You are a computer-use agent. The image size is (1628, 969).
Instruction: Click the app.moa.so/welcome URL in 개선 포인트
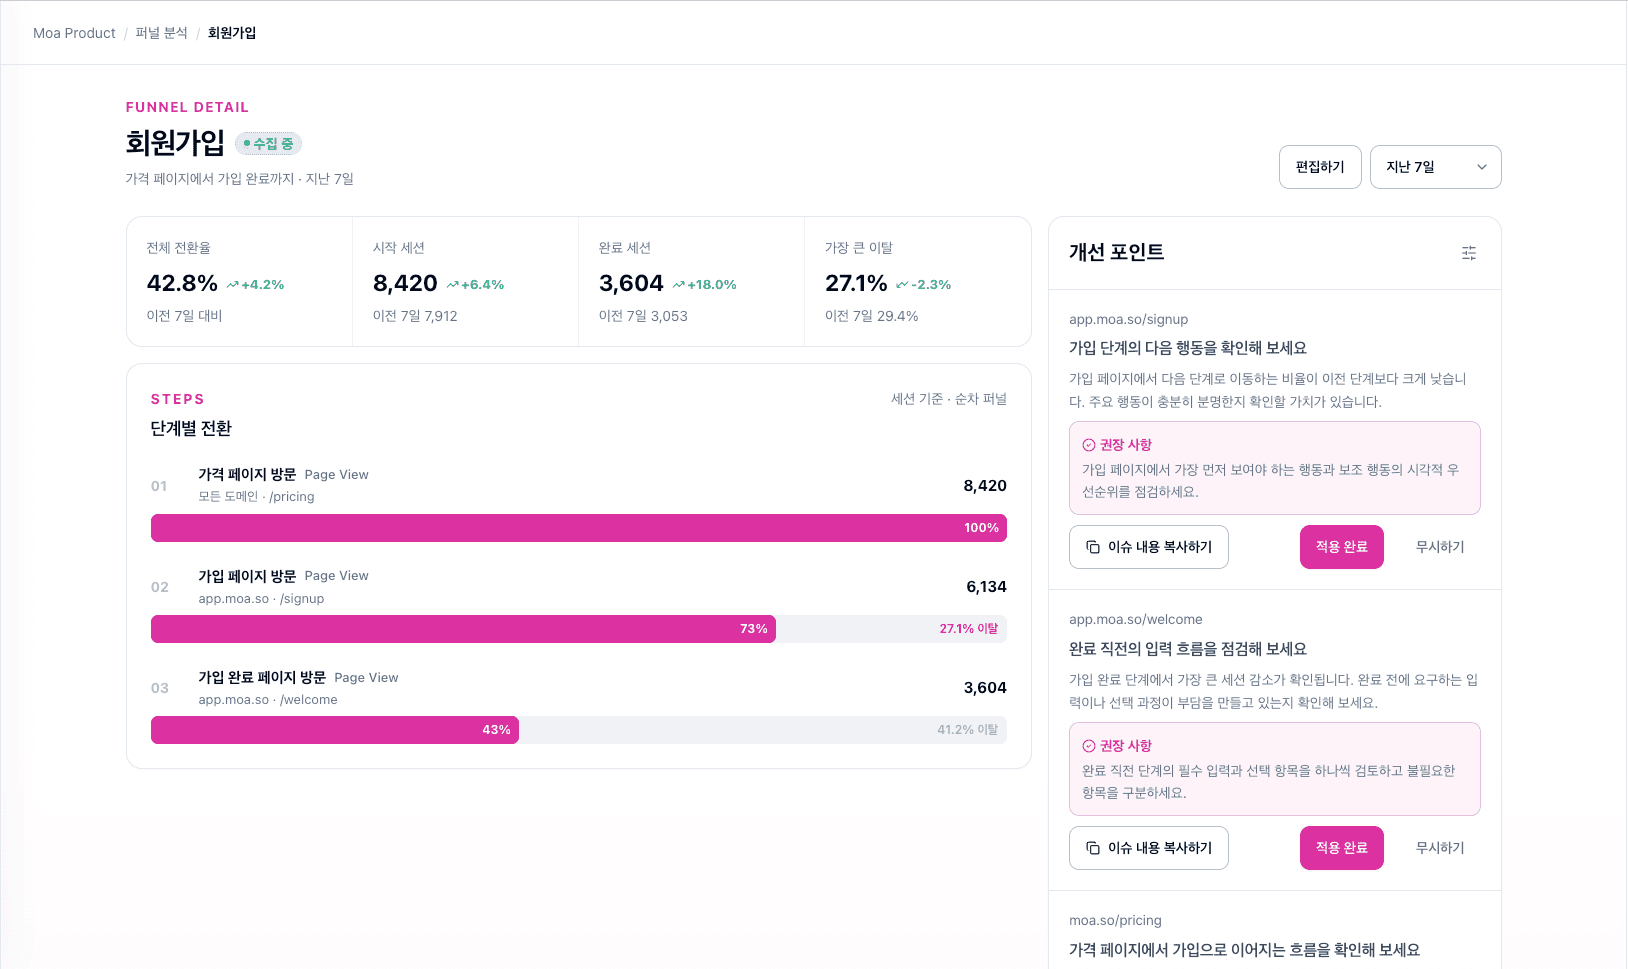coord(1136,619)
